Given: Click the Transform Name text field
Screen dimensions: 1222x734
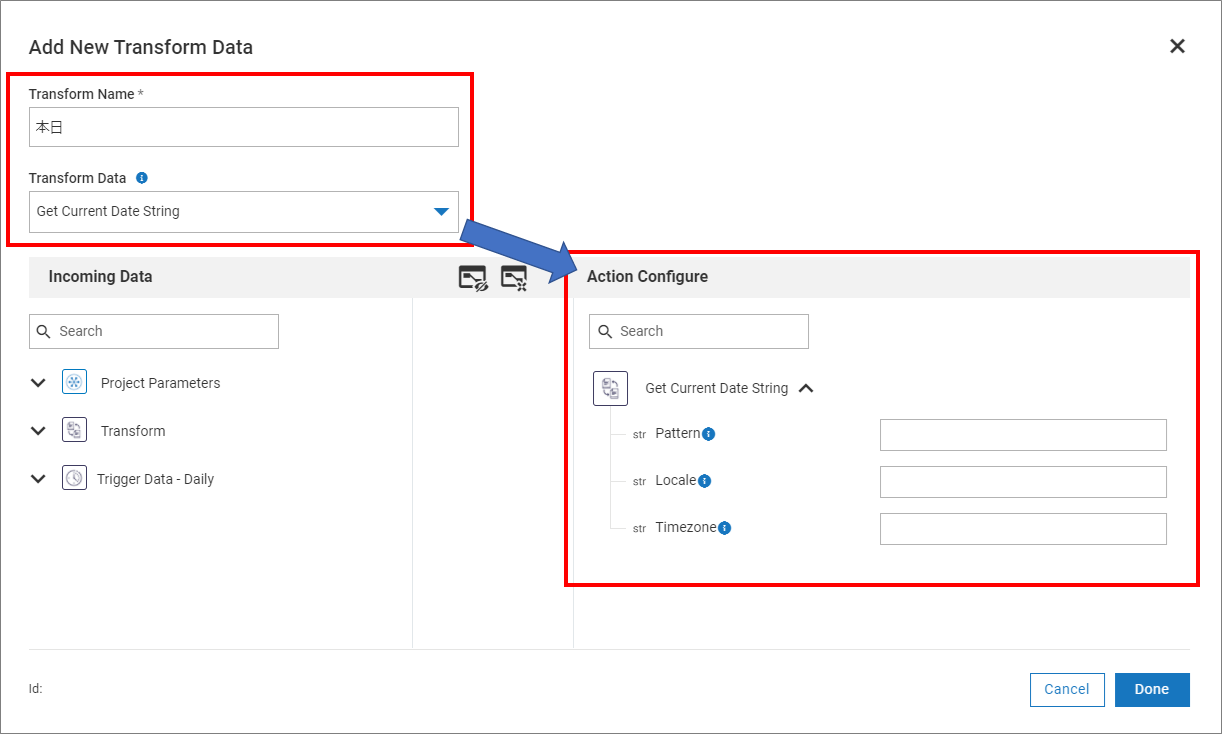Looking at the screenshot, I should click(x=243, y=128).
